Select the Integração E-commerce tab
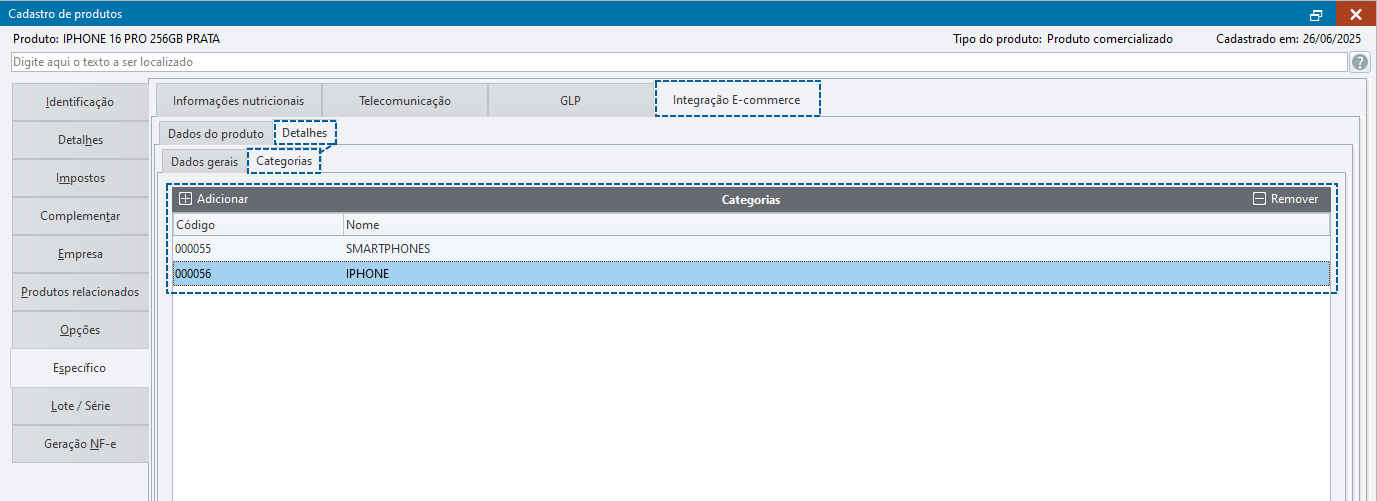The width and height of the screenshot is (1377, 501). [x=737, y=100]
